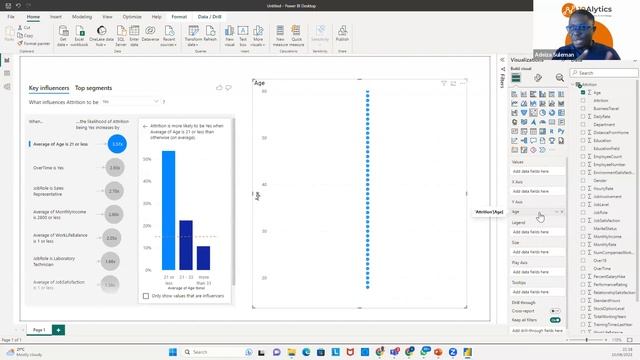Open Transform data
640x360 pixels.
(x=193, y=36)
